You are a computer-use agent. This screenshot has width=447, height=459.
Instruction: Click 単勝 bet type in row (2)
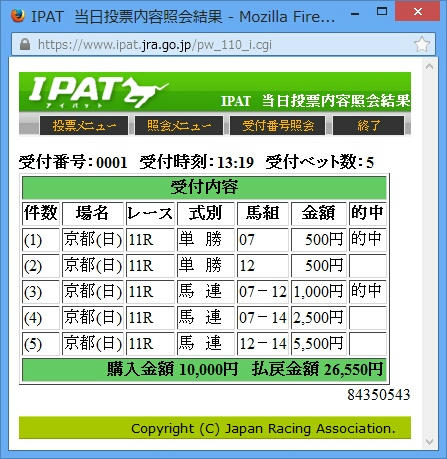[206, 266]
